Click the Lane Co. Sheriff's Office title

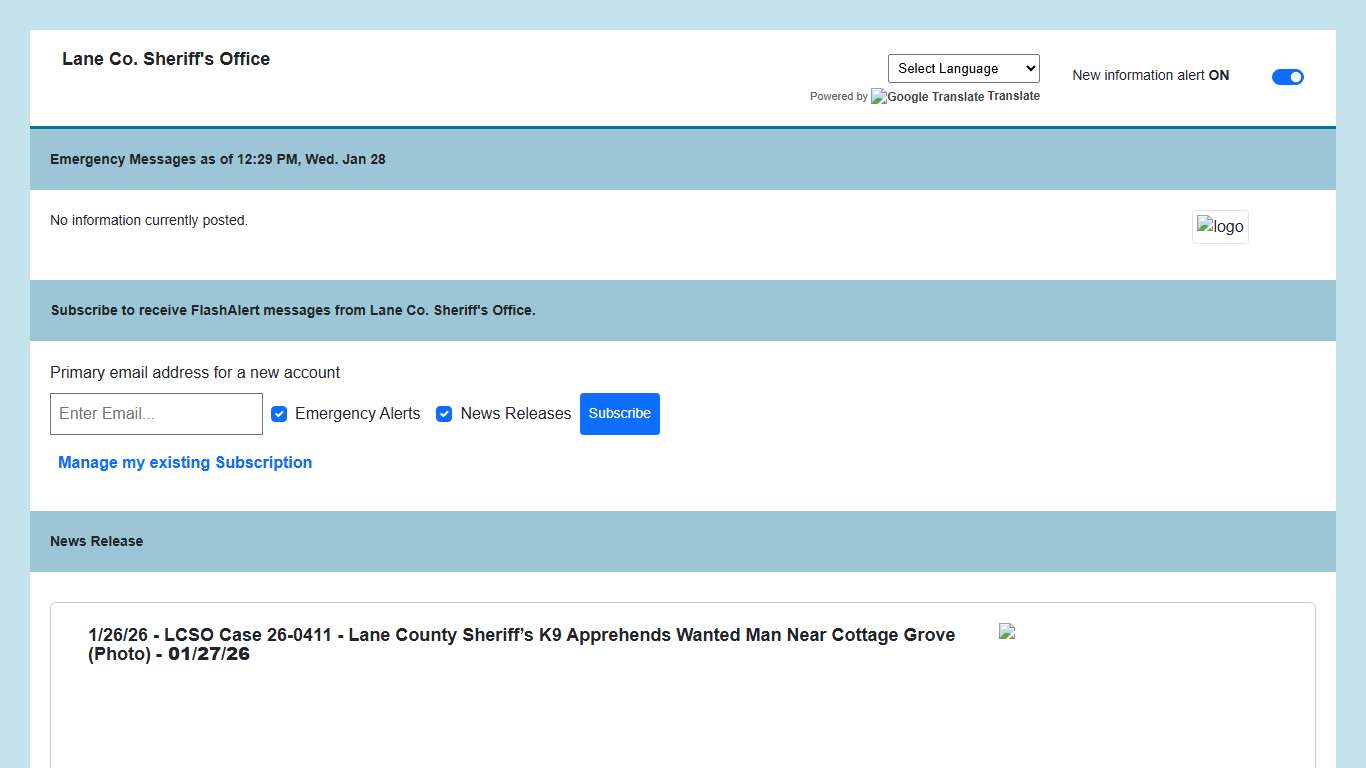[x=166, y=59]
